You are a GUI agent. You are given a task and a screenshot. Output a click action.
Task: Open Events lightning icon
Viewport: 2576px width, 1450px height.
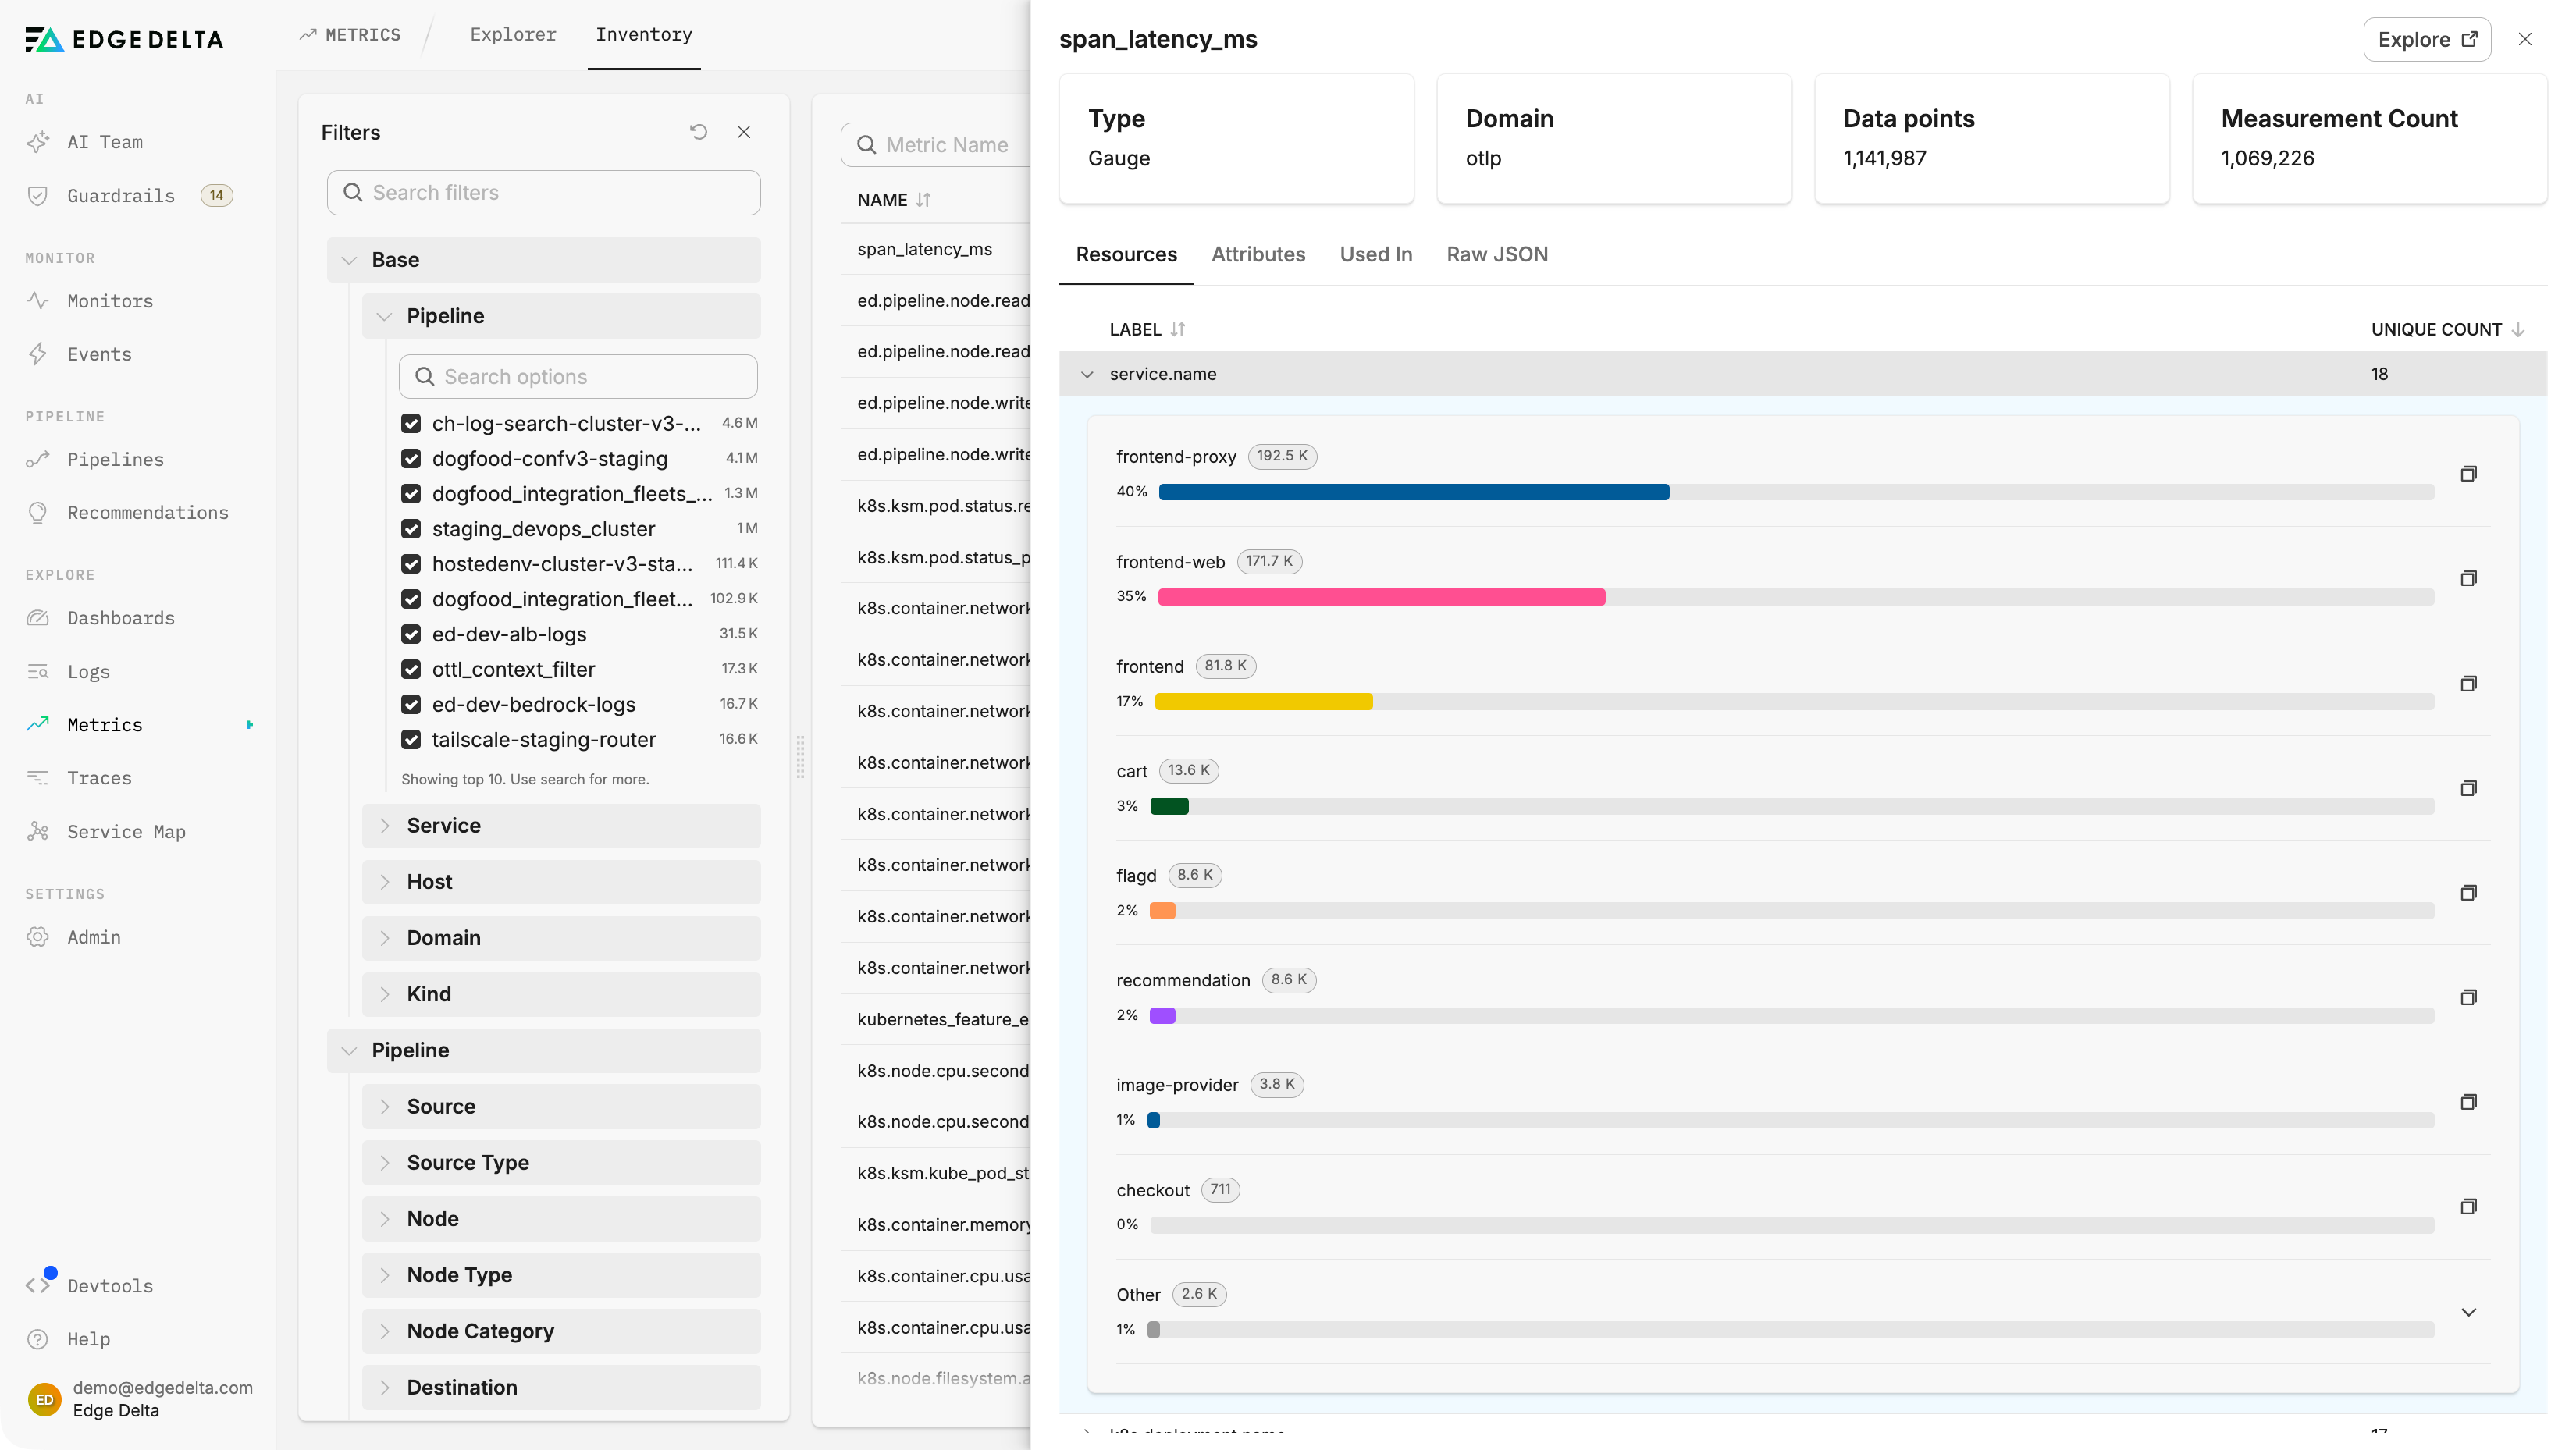[38, 354]
